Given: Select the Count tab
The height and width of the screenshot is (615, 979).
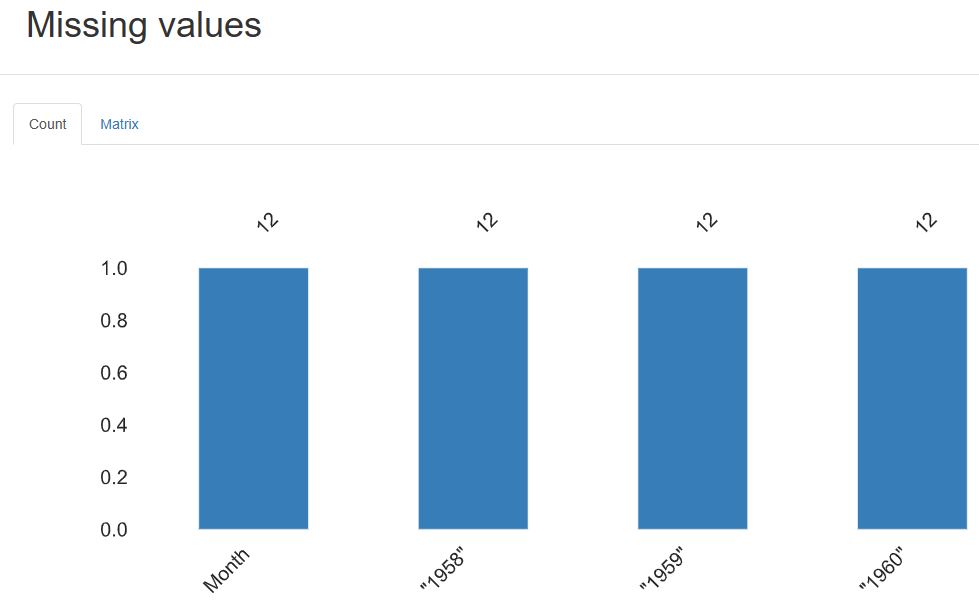Looking at the screenshot, I should click(x=47, y=124).
